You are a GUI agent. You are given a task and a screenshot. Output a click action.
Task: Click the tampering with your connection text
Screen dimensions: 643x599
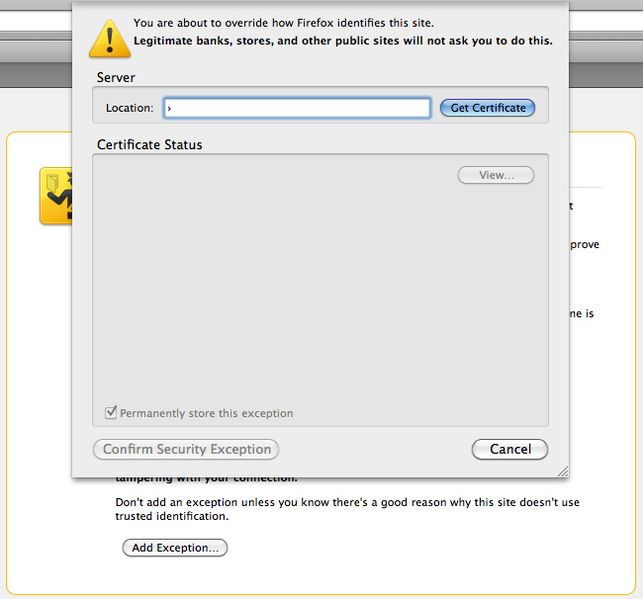click(206, 479)
